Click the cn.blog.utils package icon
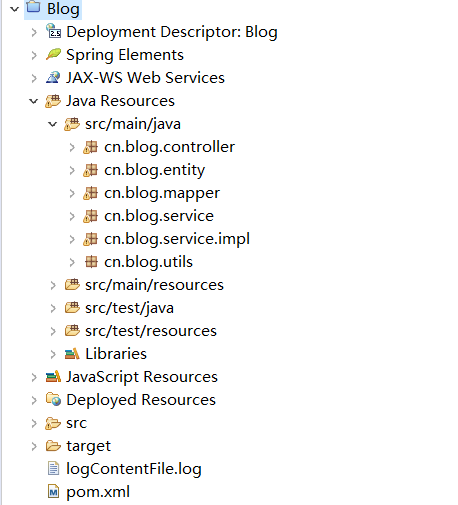Image resolution: width=458 pixels, height=505 pixels. (91, 262)
